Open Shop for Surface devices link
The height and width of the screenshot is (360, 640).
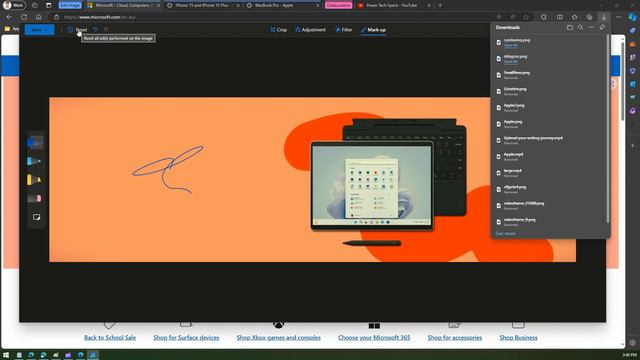pos(186,338)
